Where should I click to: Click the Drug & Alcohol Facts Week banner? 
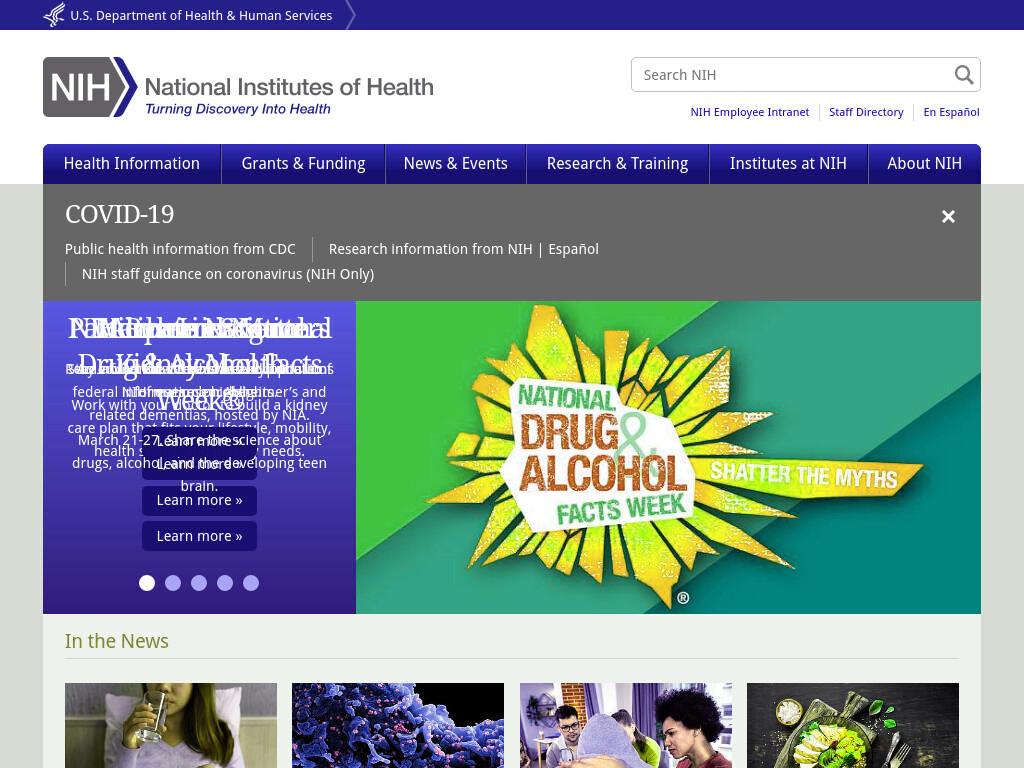668,457
